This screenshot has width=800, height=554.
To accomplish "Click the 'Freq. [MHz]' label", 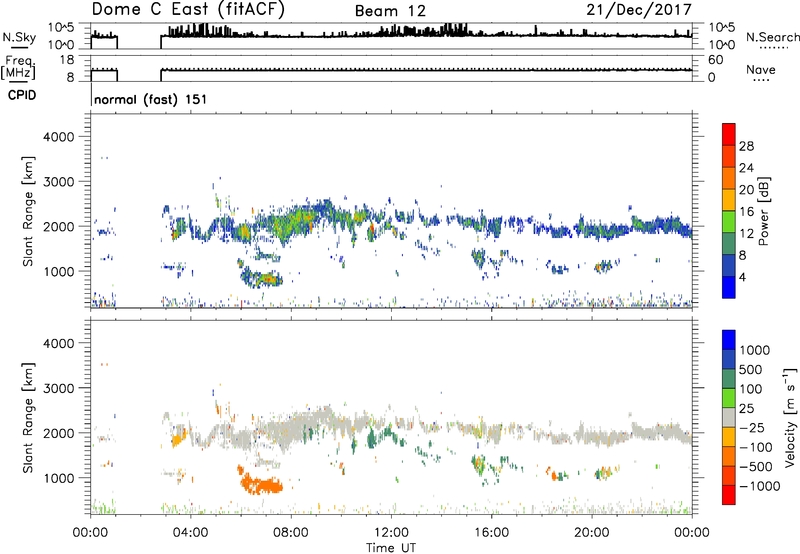I will click(x=19, y=68).
